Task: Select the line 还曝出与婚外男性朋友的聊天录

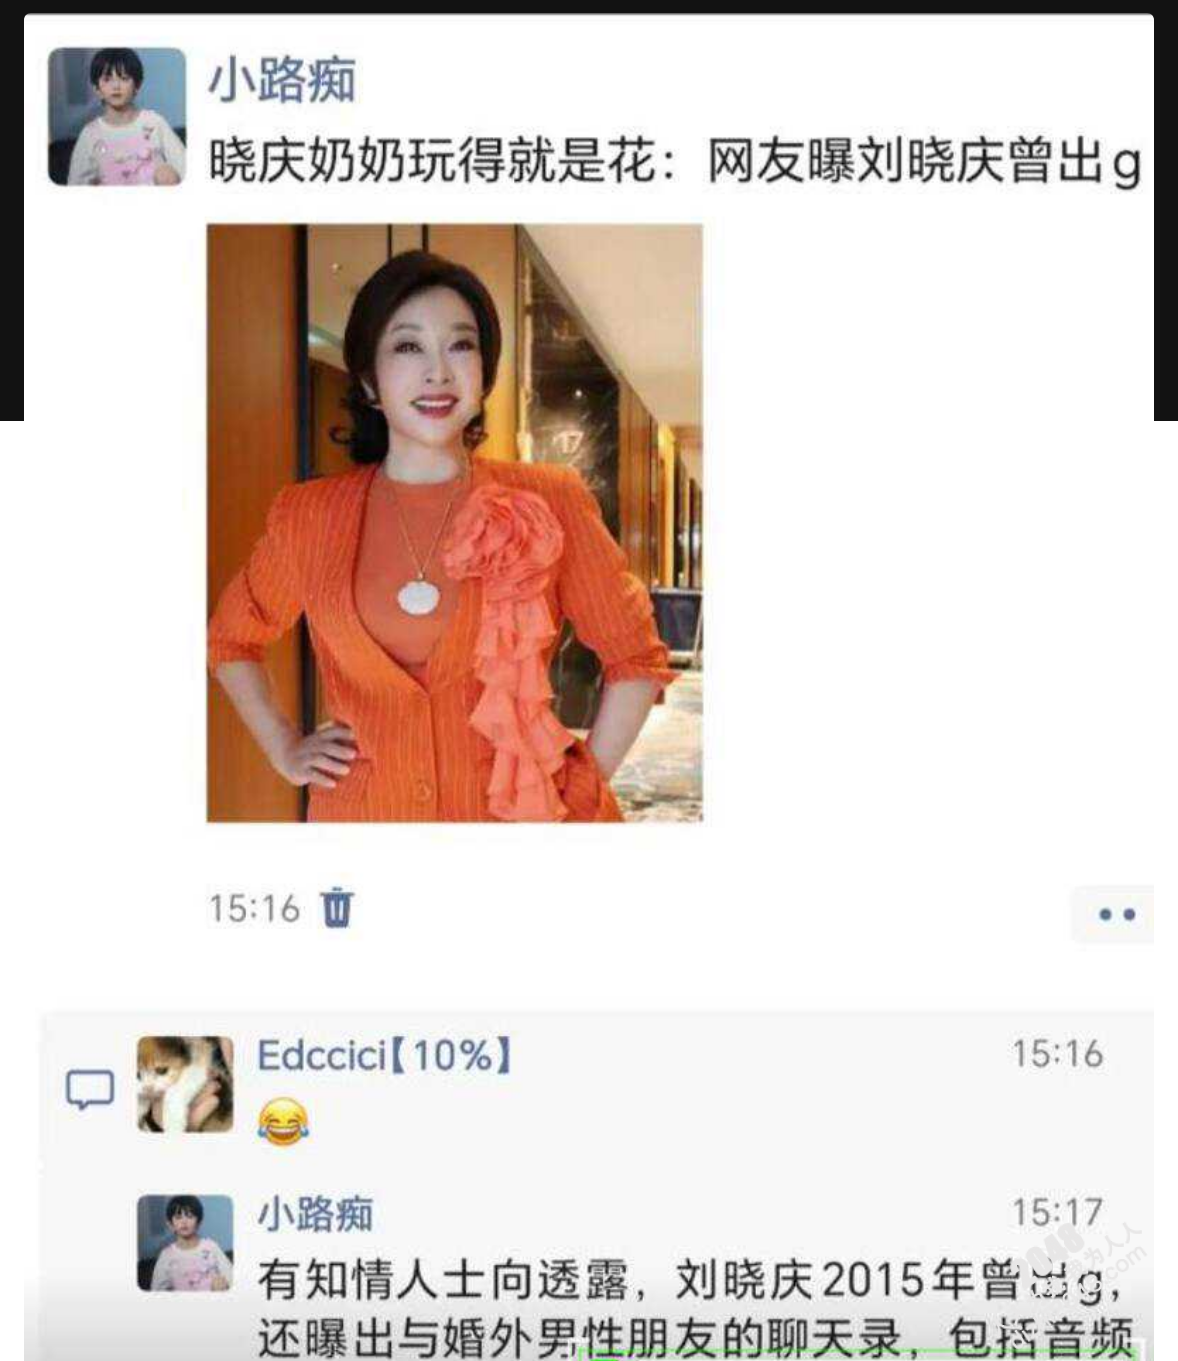Action: 580,1338
